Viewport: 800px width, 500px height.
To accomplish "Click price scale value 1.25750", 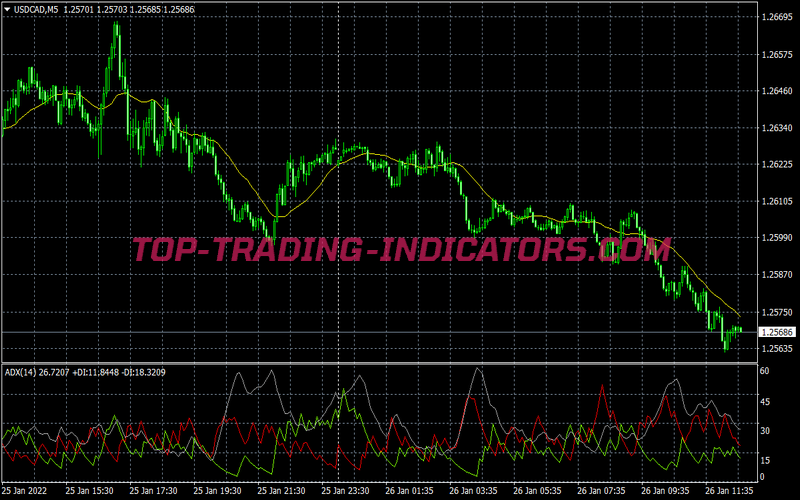I will point(777,312).
